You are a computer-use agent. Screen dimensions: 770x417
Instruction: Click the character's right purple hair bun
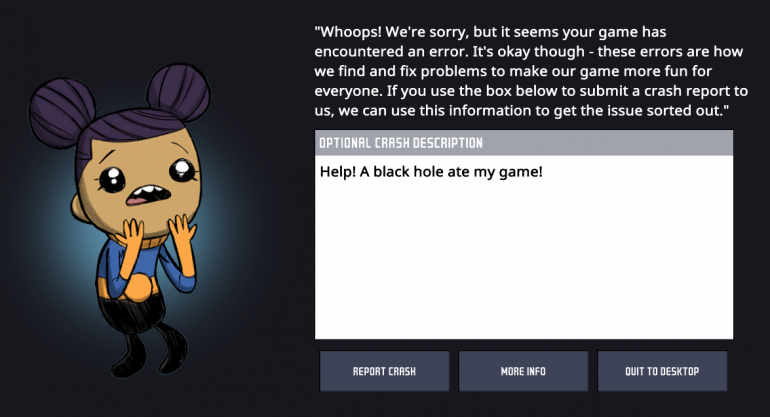(178, 93)
